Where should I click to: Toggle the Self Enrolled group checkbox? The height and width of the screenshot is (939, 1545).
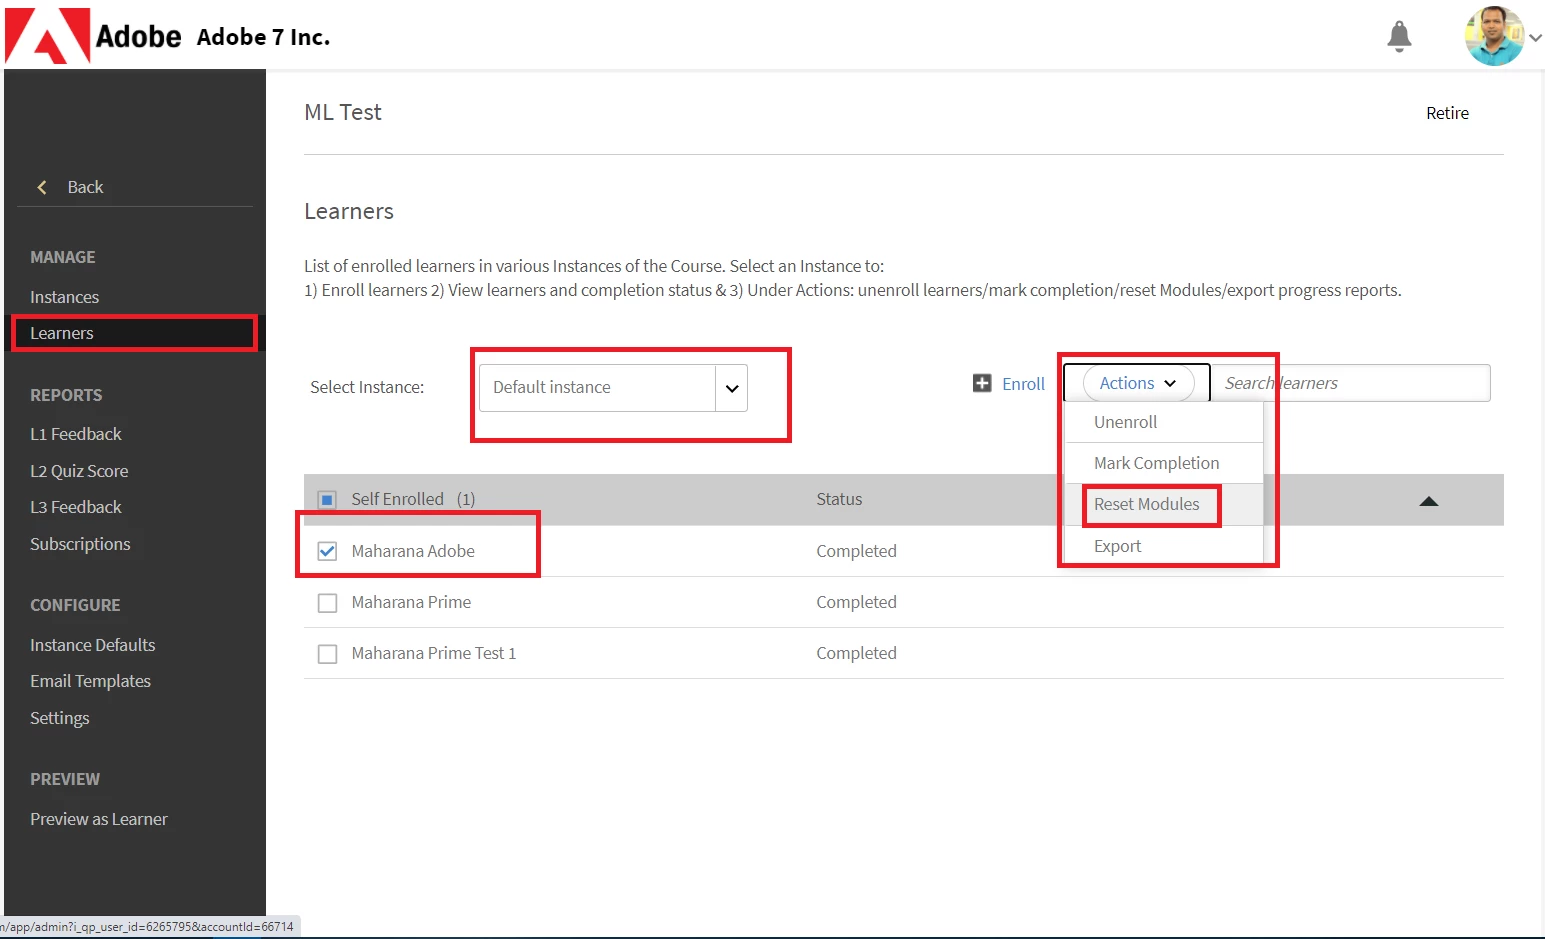(327, 499)
